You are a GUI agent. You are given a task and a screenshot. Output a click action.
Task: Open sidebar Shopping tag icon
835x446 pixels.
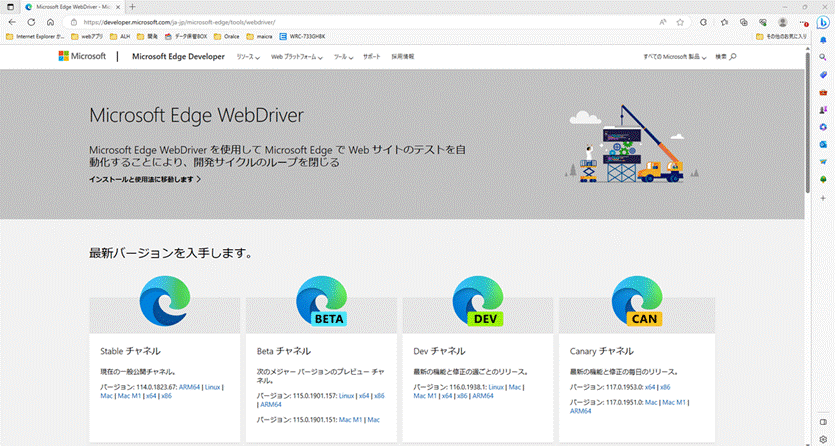click(823, 75)
